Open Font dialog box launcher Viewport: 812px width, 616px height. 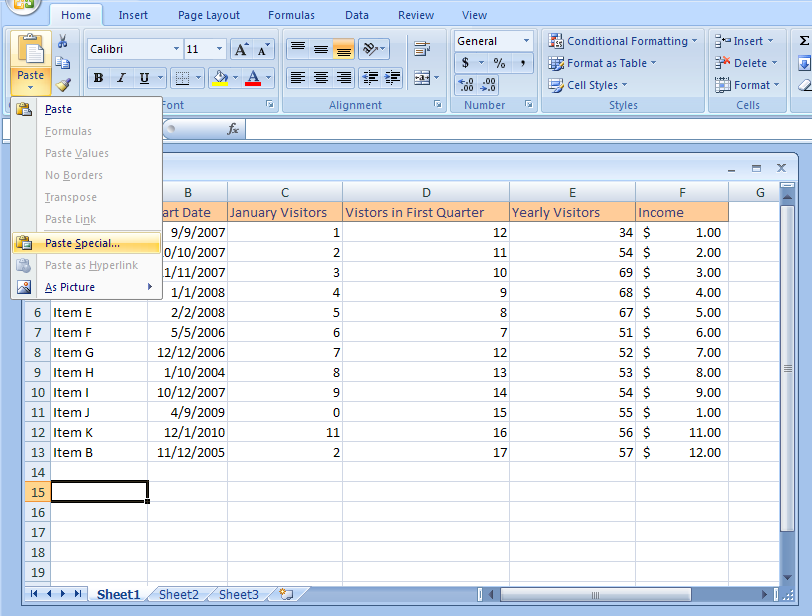pos(270,105)
